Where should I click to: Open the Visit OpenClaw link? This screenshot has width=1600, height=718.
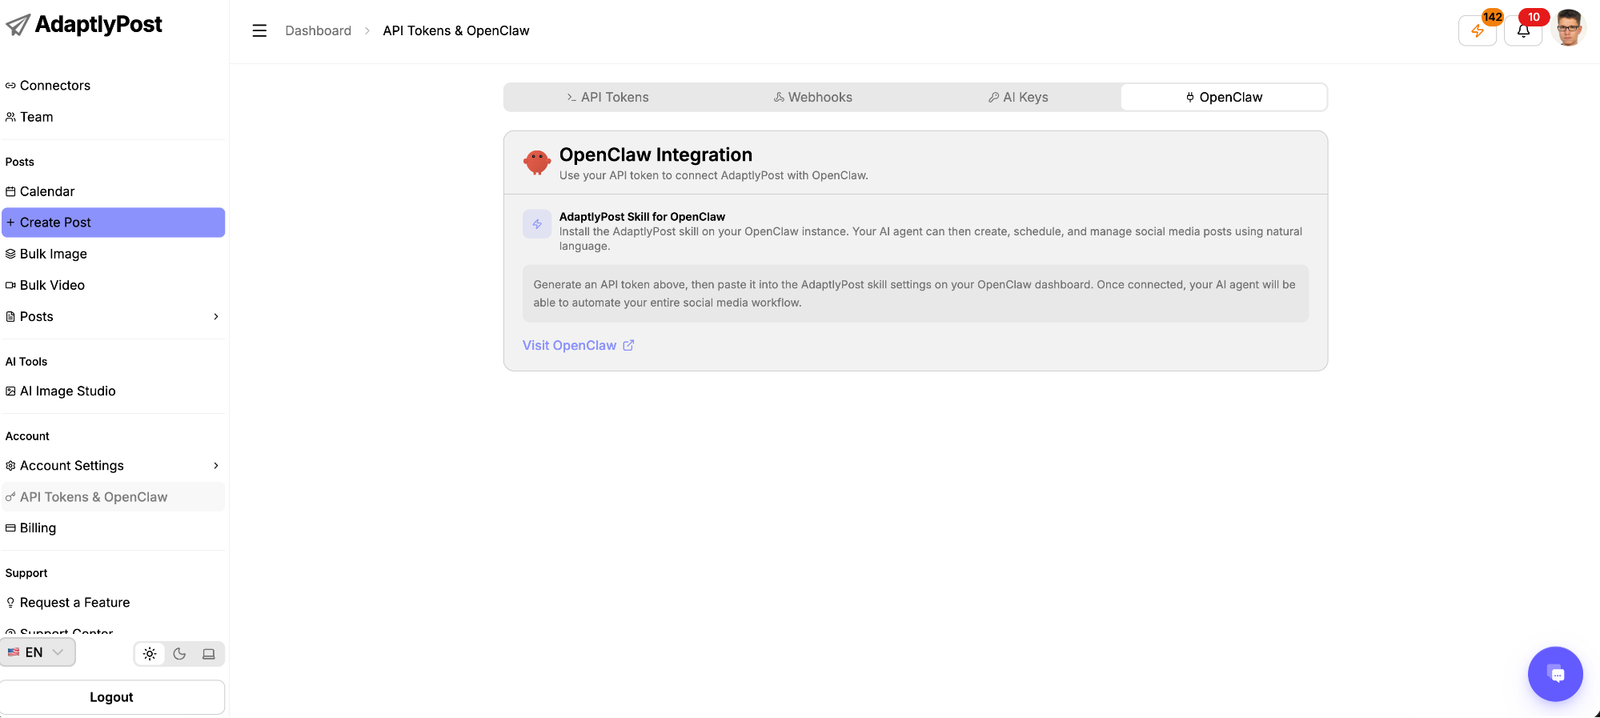[578, 345]
